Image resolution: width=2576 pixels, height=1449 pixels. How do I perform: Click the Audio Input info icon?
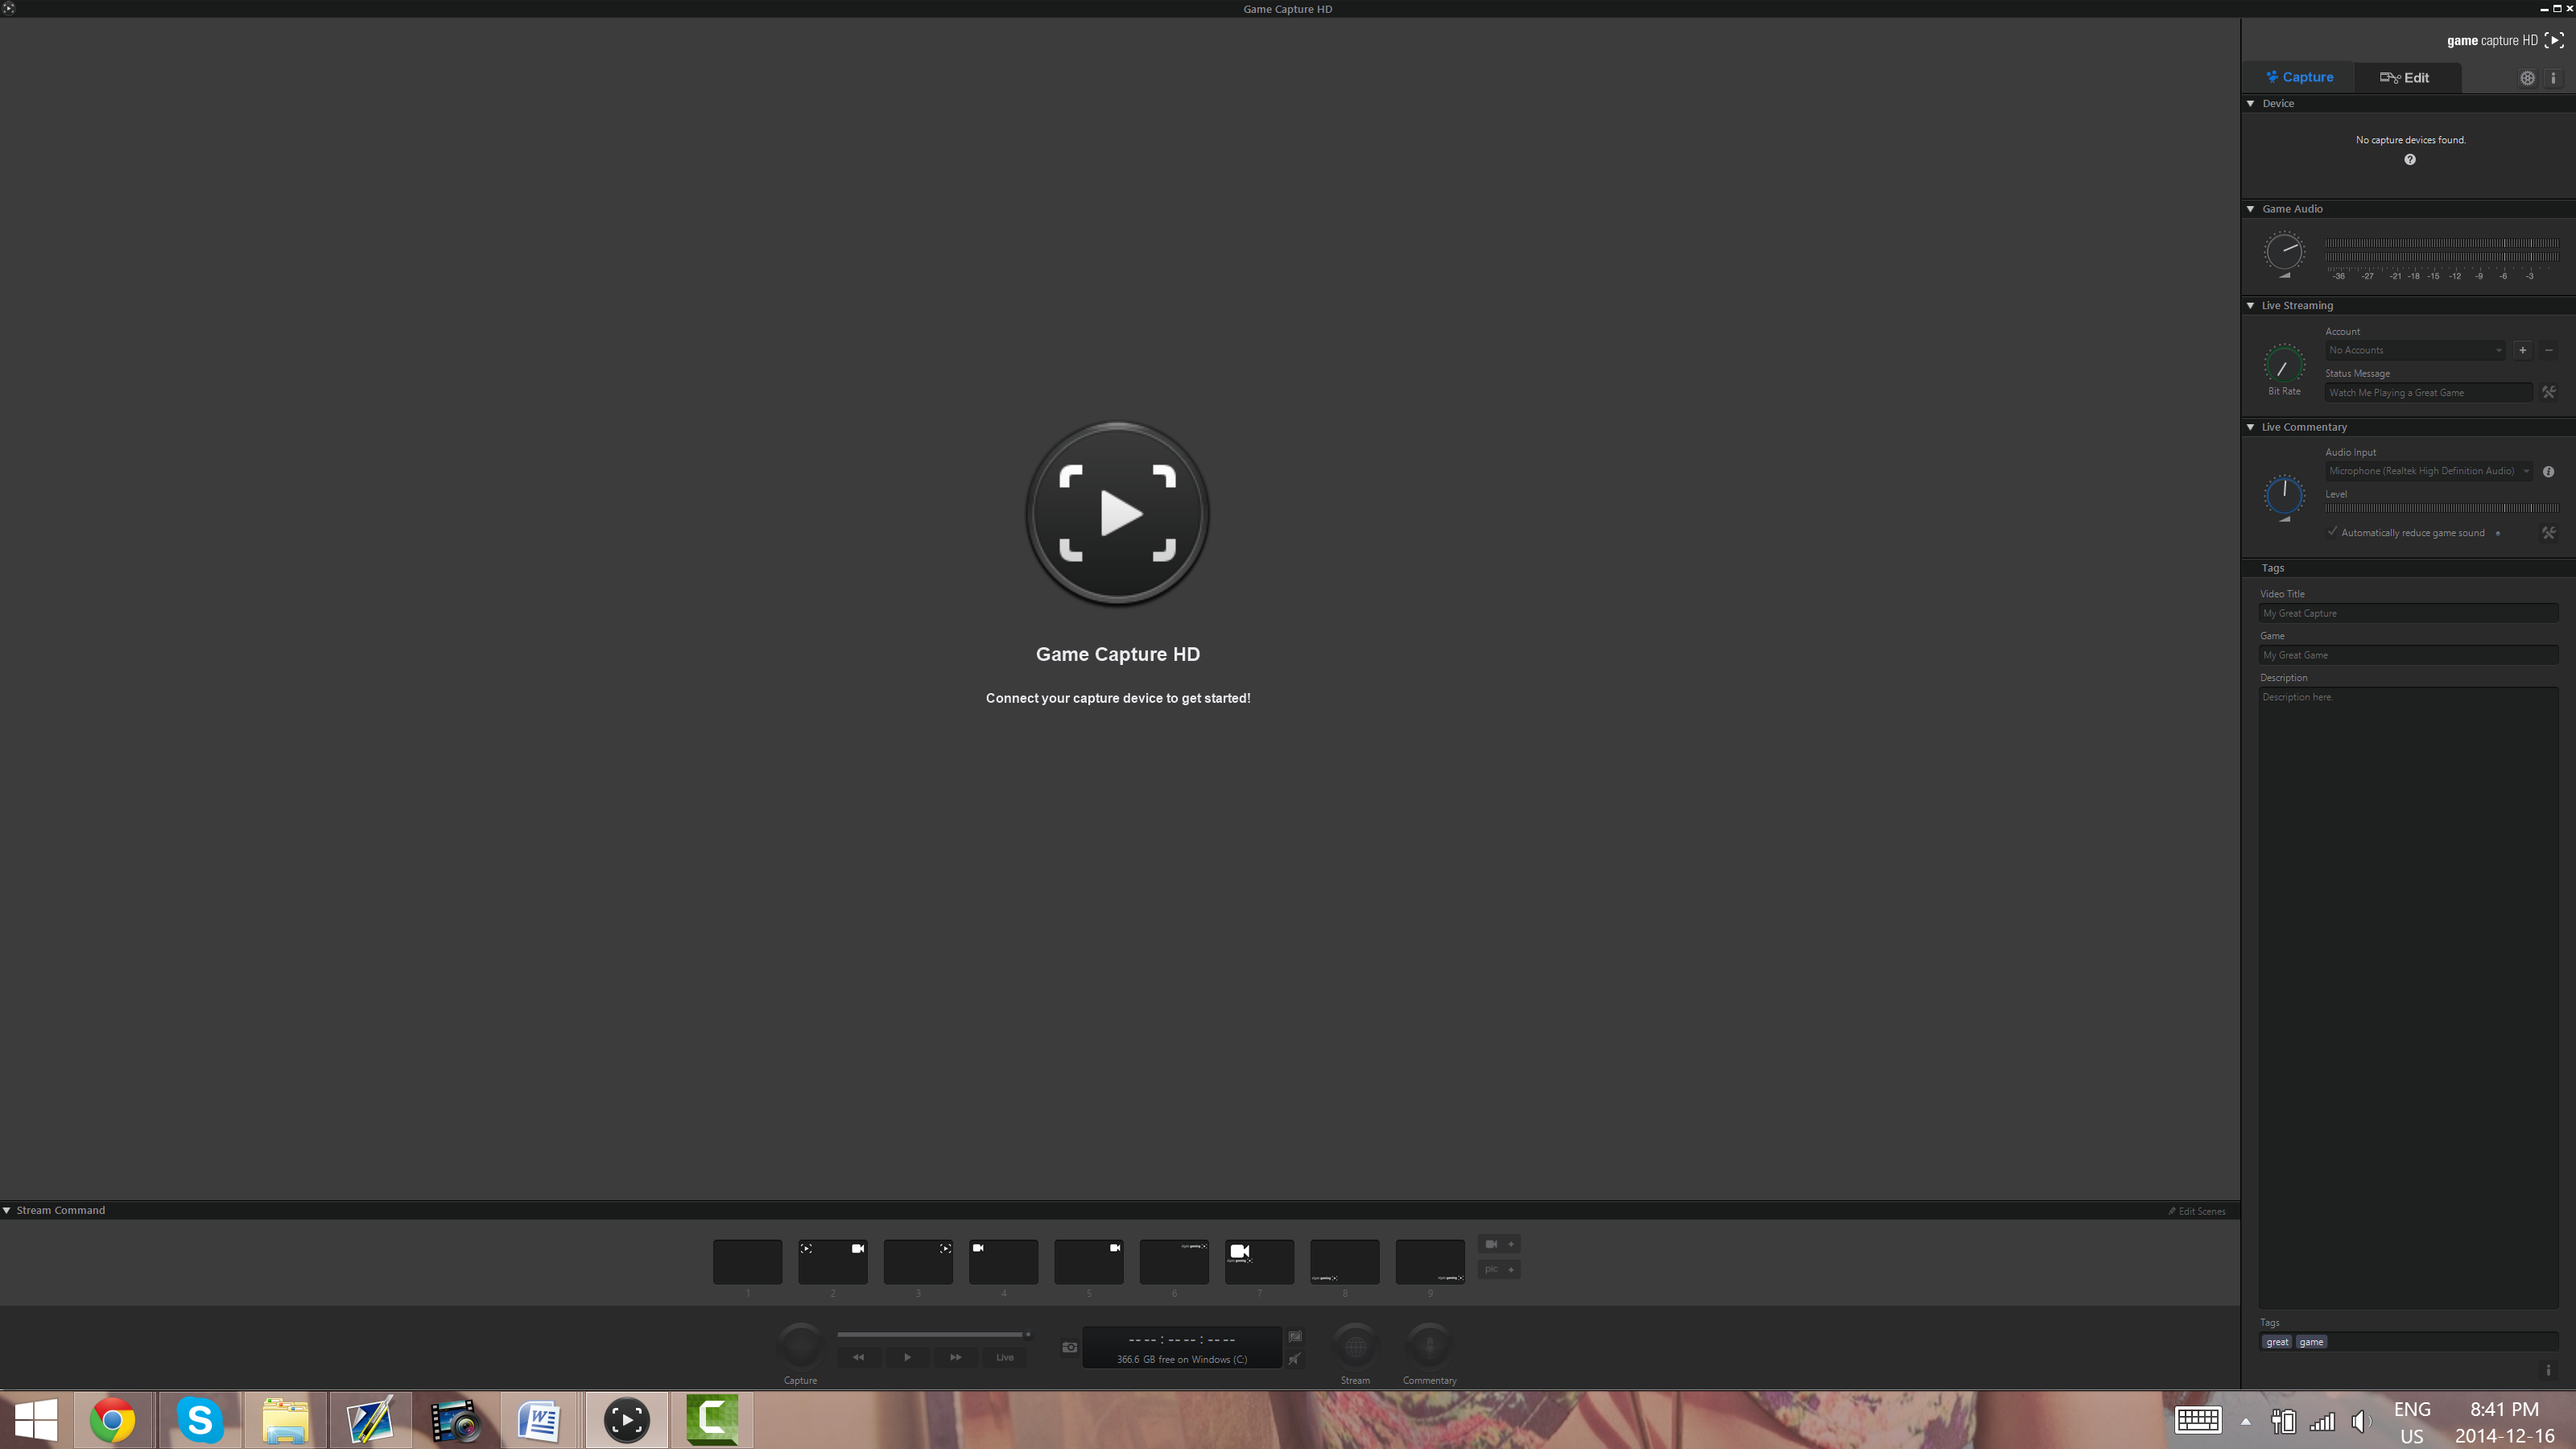(x=2548, y=471)
